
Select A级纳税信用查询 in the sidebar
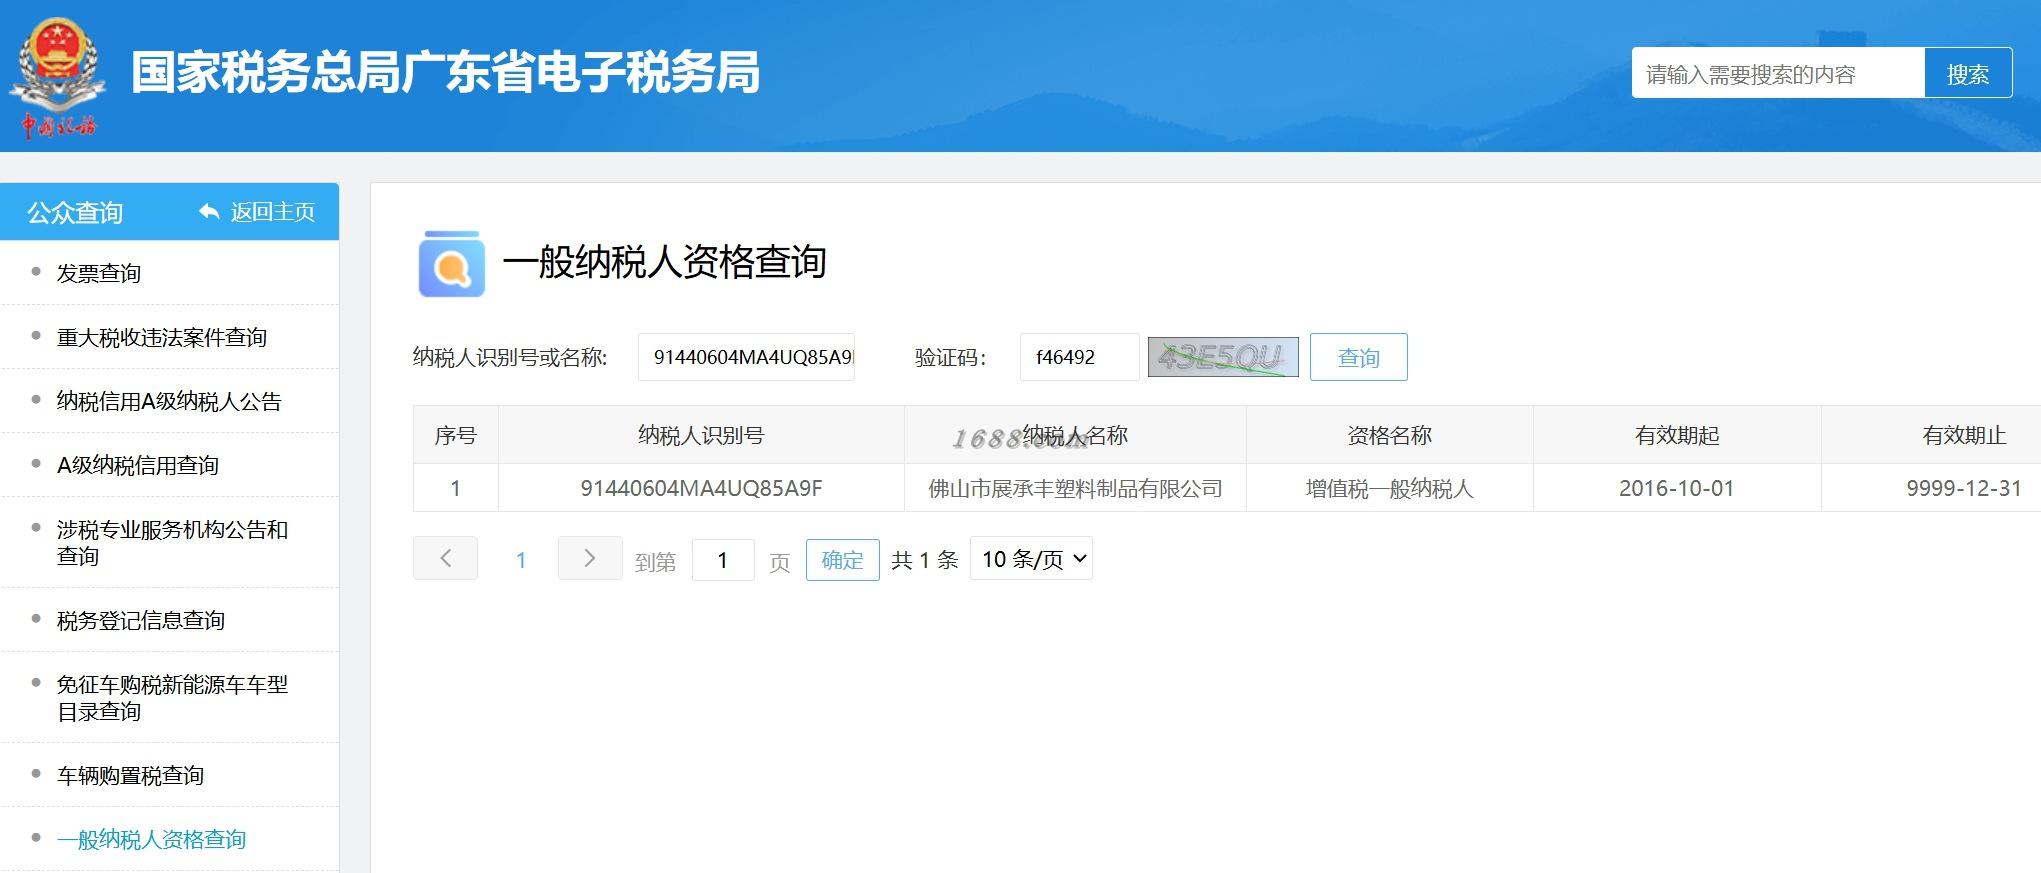[x=138, y=465]
